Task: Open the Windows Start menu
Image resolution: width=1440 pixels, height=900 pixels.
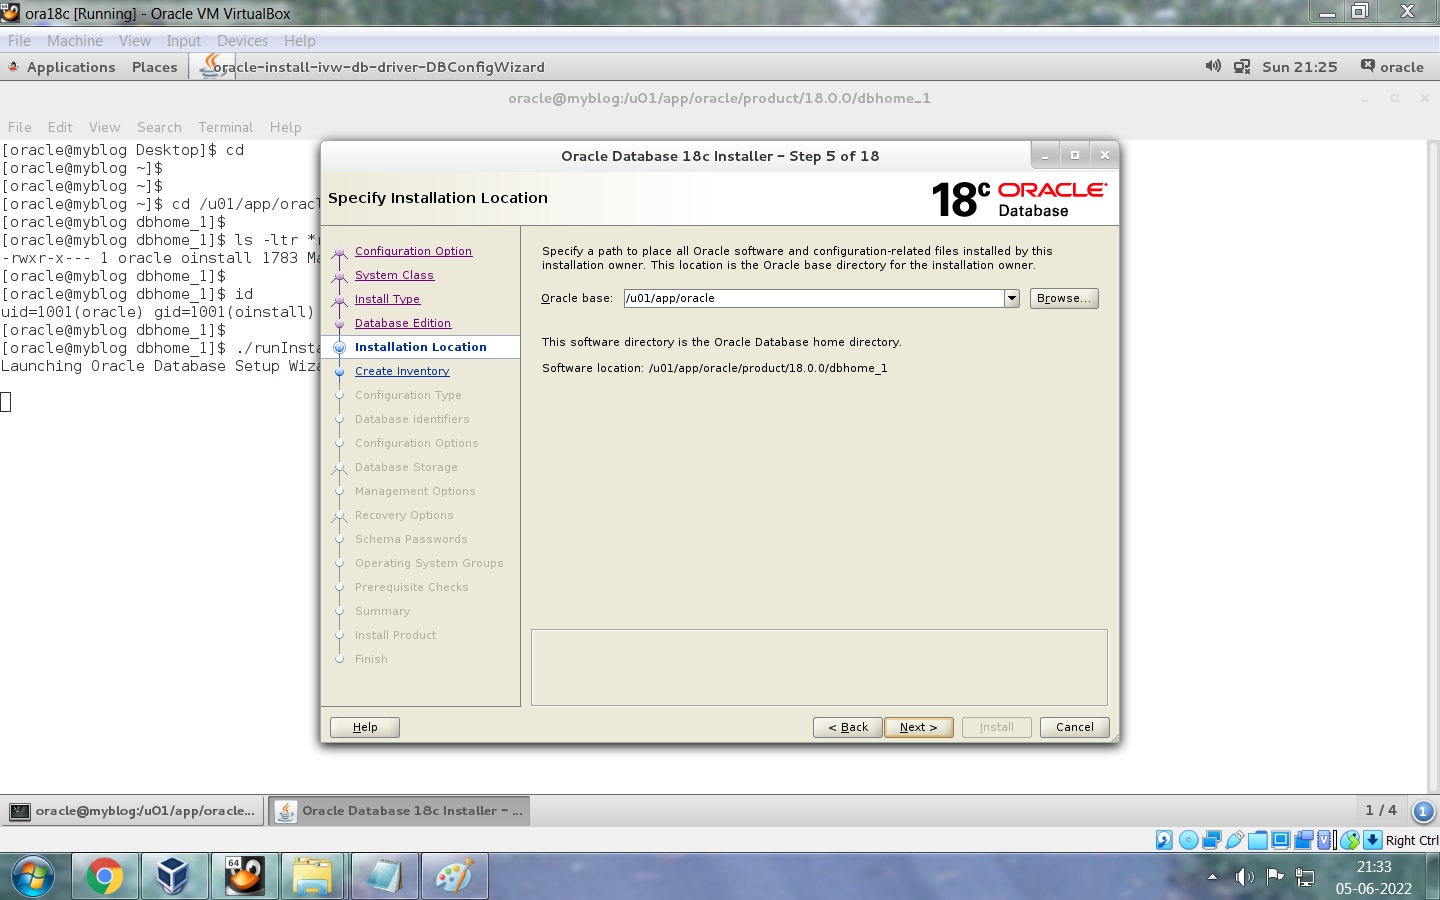Action: click(x=33, y=877)
